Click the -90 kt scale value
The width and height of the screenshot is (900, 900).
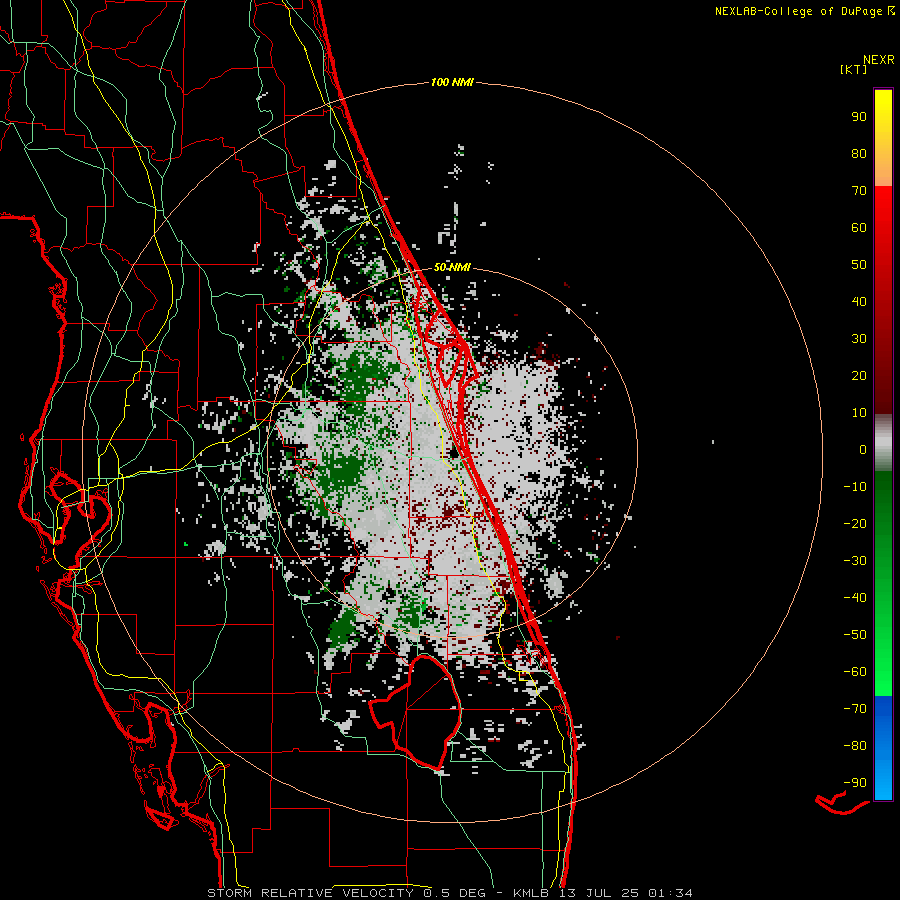tap(855, 783)
